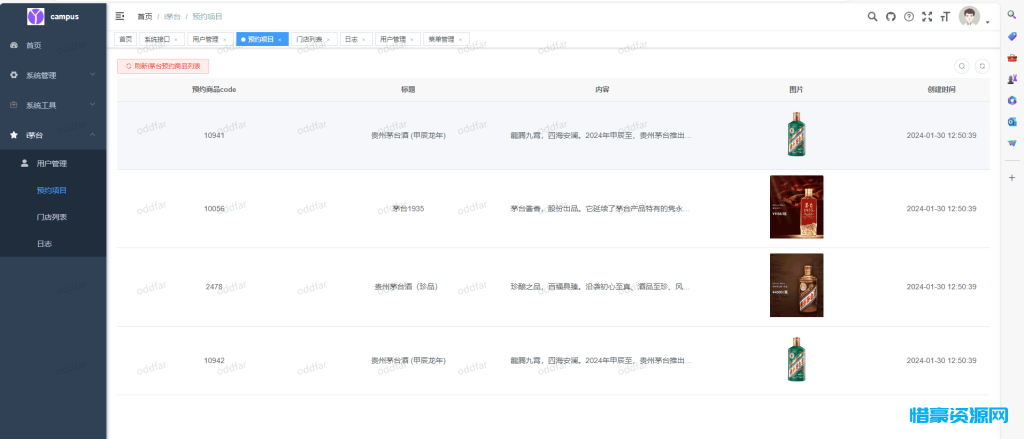Expand the 系统工具 menu chevron
This screenshot has width=1024, height=439.
[92, 105]
